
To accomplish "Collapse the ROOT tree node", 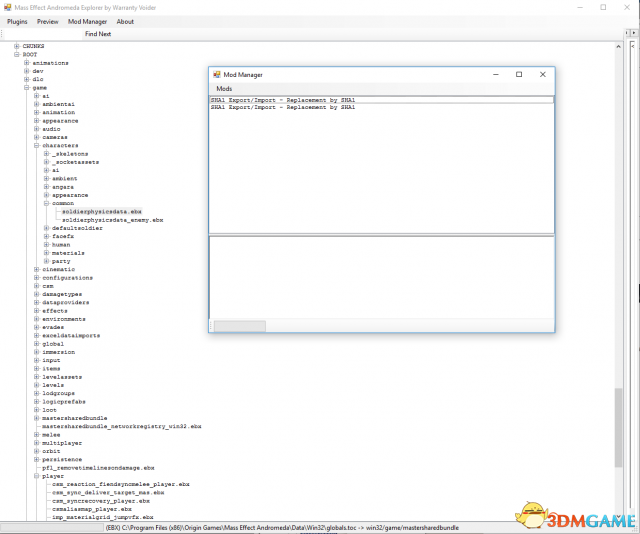I will (17, 54).
